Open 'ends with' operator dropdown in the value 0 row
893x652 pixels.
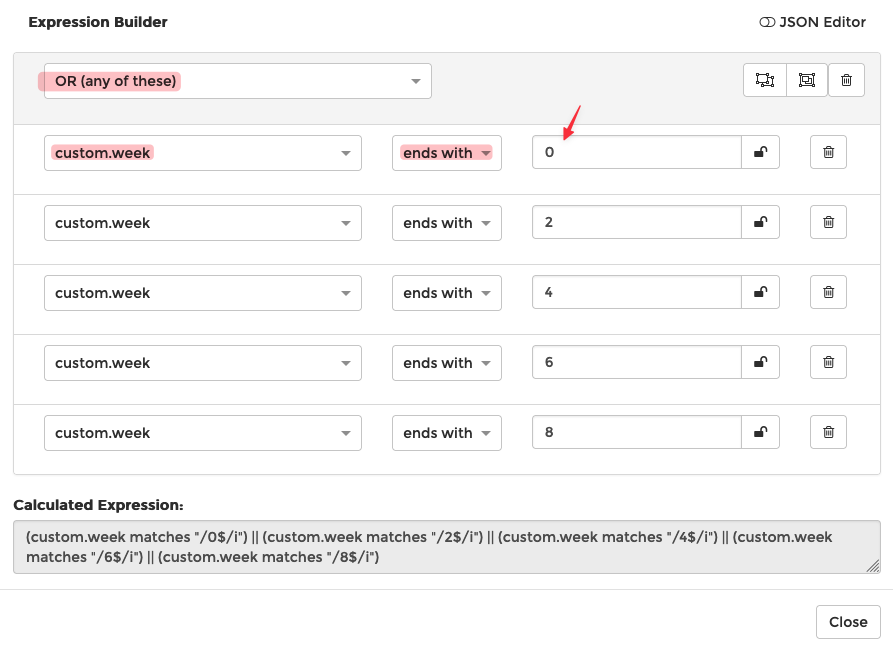446,153
